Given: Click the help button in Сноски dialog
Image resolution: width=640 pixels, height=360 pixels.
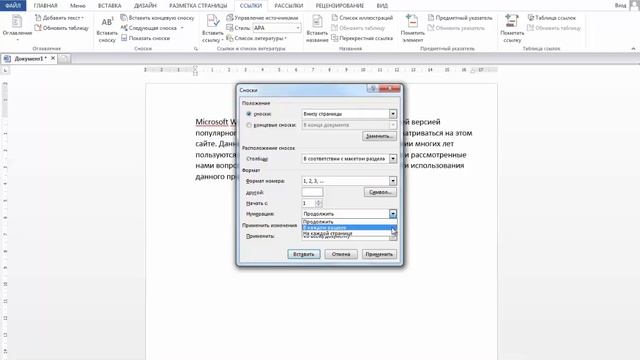Looking at the screenshot, I should [372, 88].
